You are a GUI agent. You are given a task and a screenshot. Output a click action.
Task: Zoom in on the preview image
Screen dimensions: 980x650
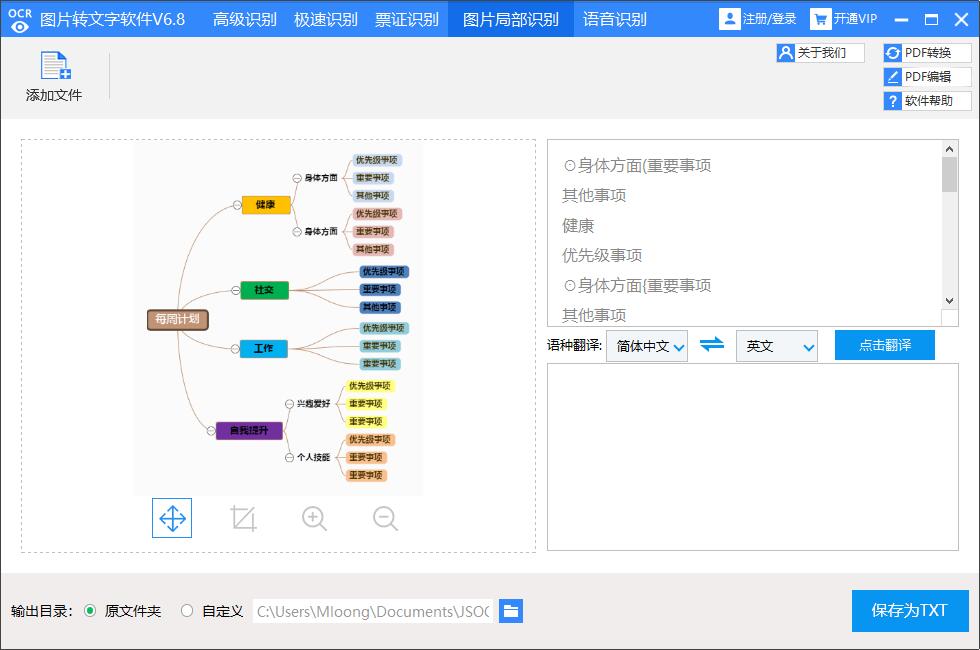[x=314, y=518]
